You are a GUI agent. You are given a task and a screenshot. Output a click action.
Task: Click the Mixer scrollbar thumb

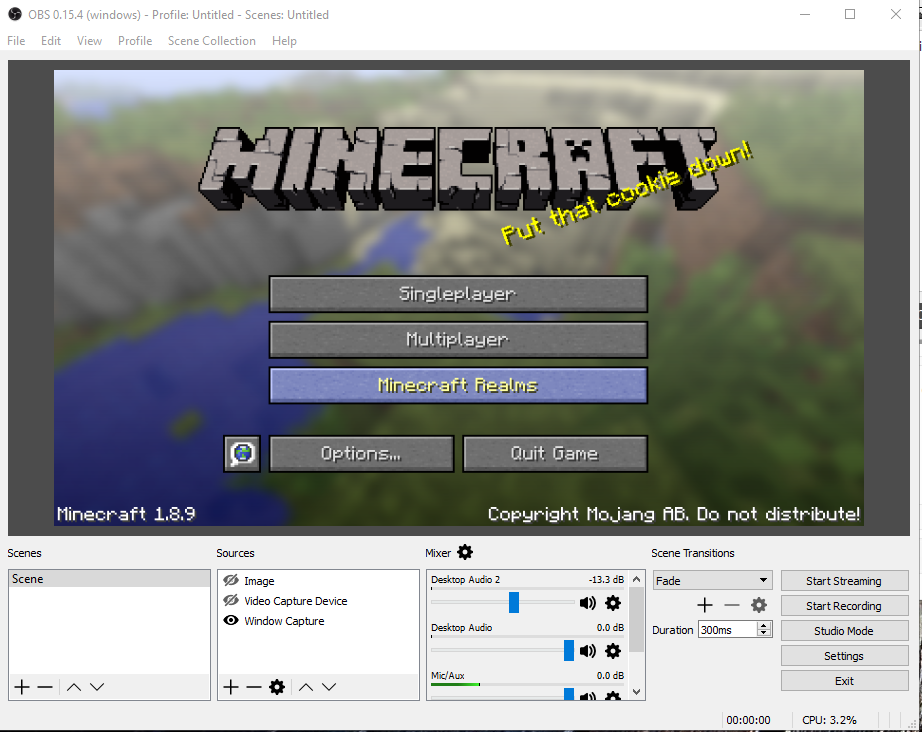click(x=636, y=619)
